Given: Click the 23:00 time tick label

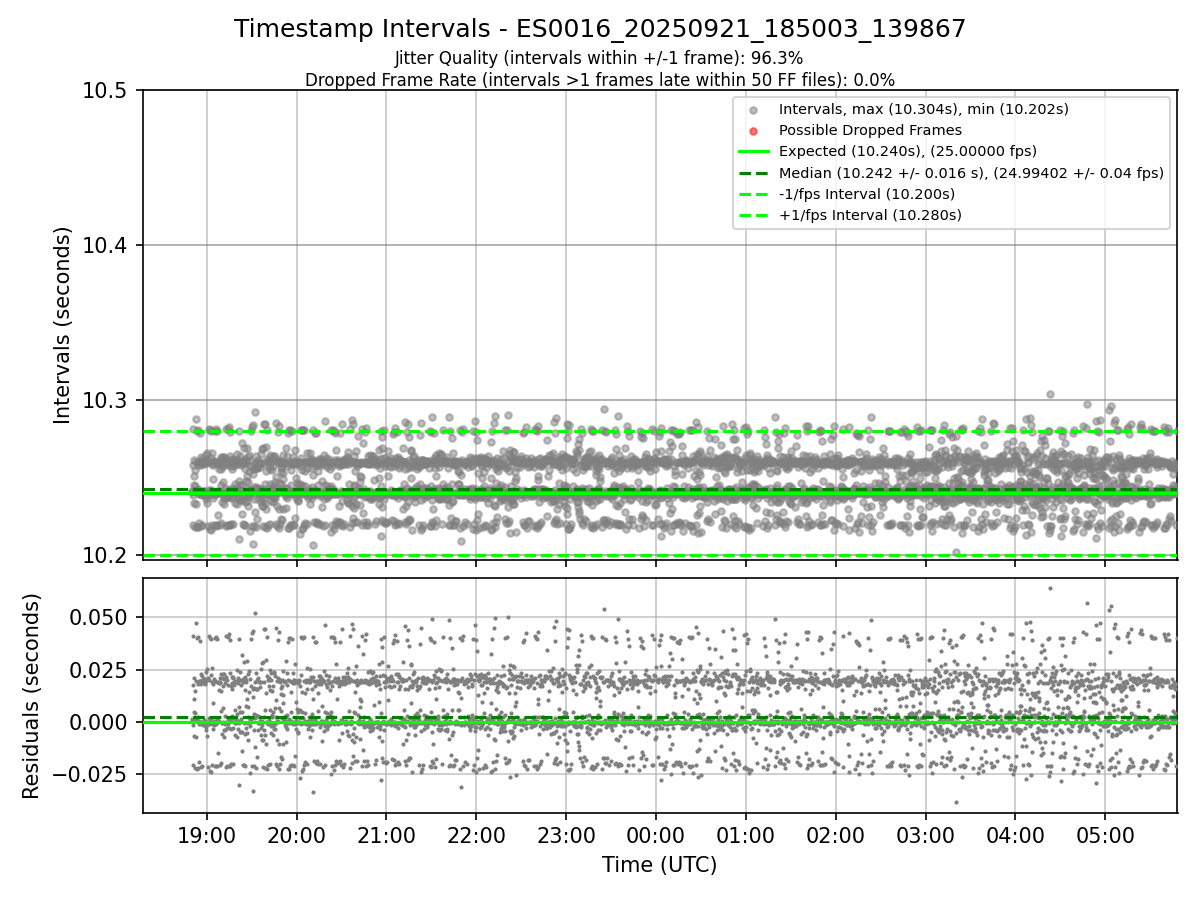Looking at the screenshot, I should click(x=566, y=835).
